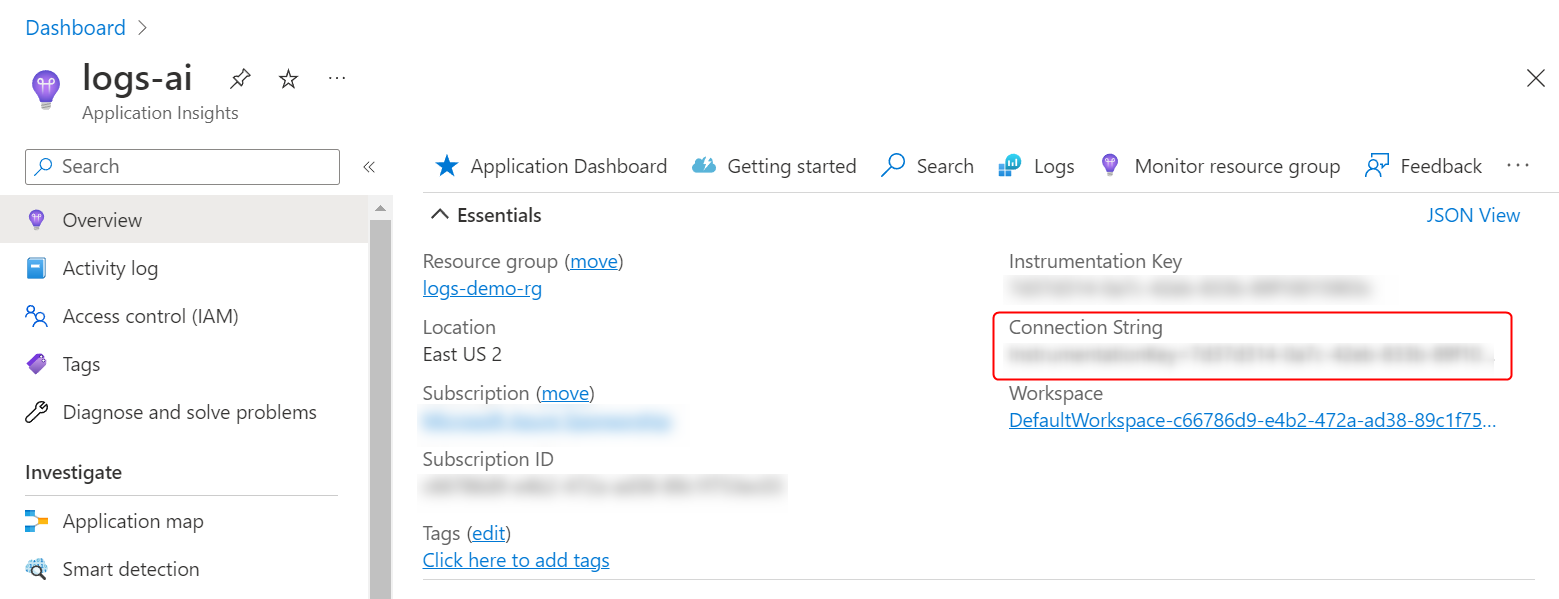Open Application Dashboard from toolbar
Screen dimensions: 1559x599
(551, 166)
